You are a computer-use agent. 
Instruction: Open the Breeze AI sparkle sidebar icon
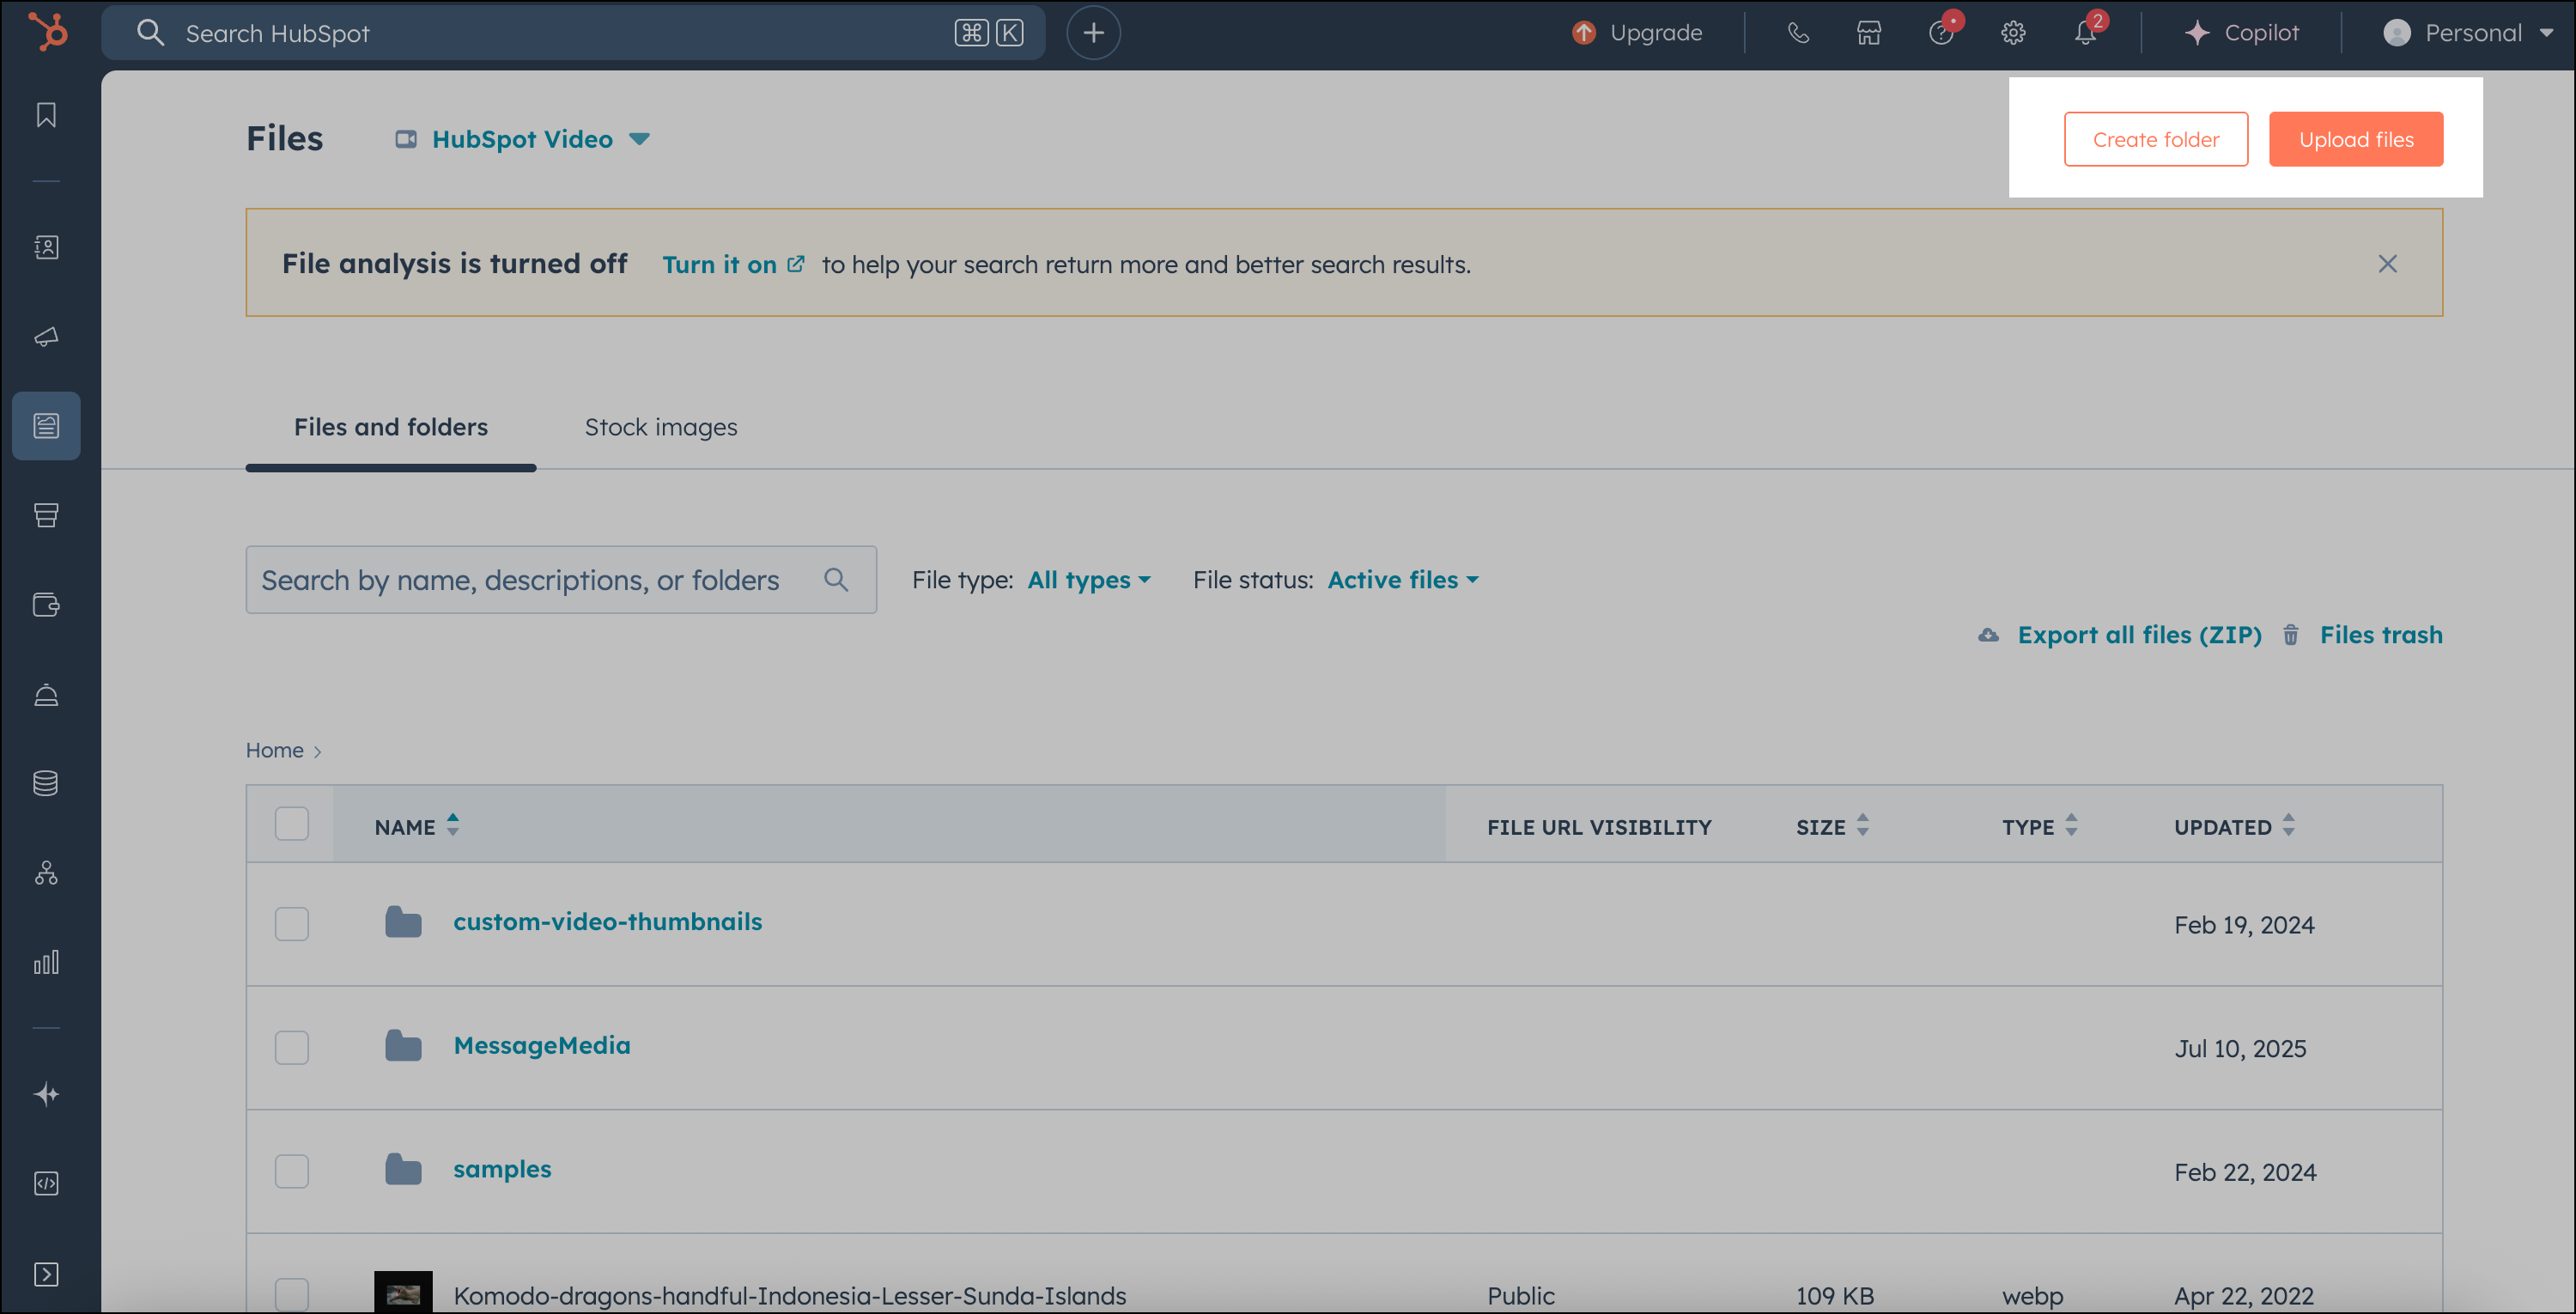point(46,1094)
